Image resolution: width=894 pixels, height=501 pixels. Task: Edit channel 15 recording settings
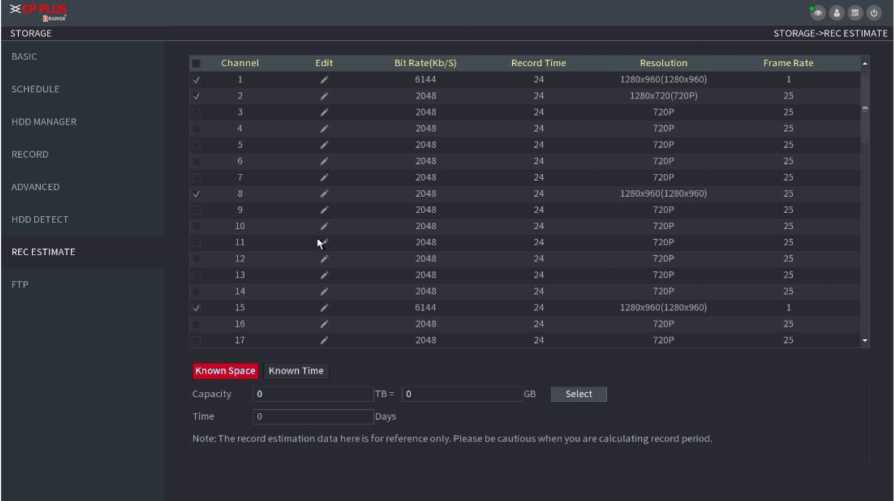coord(324,308)
